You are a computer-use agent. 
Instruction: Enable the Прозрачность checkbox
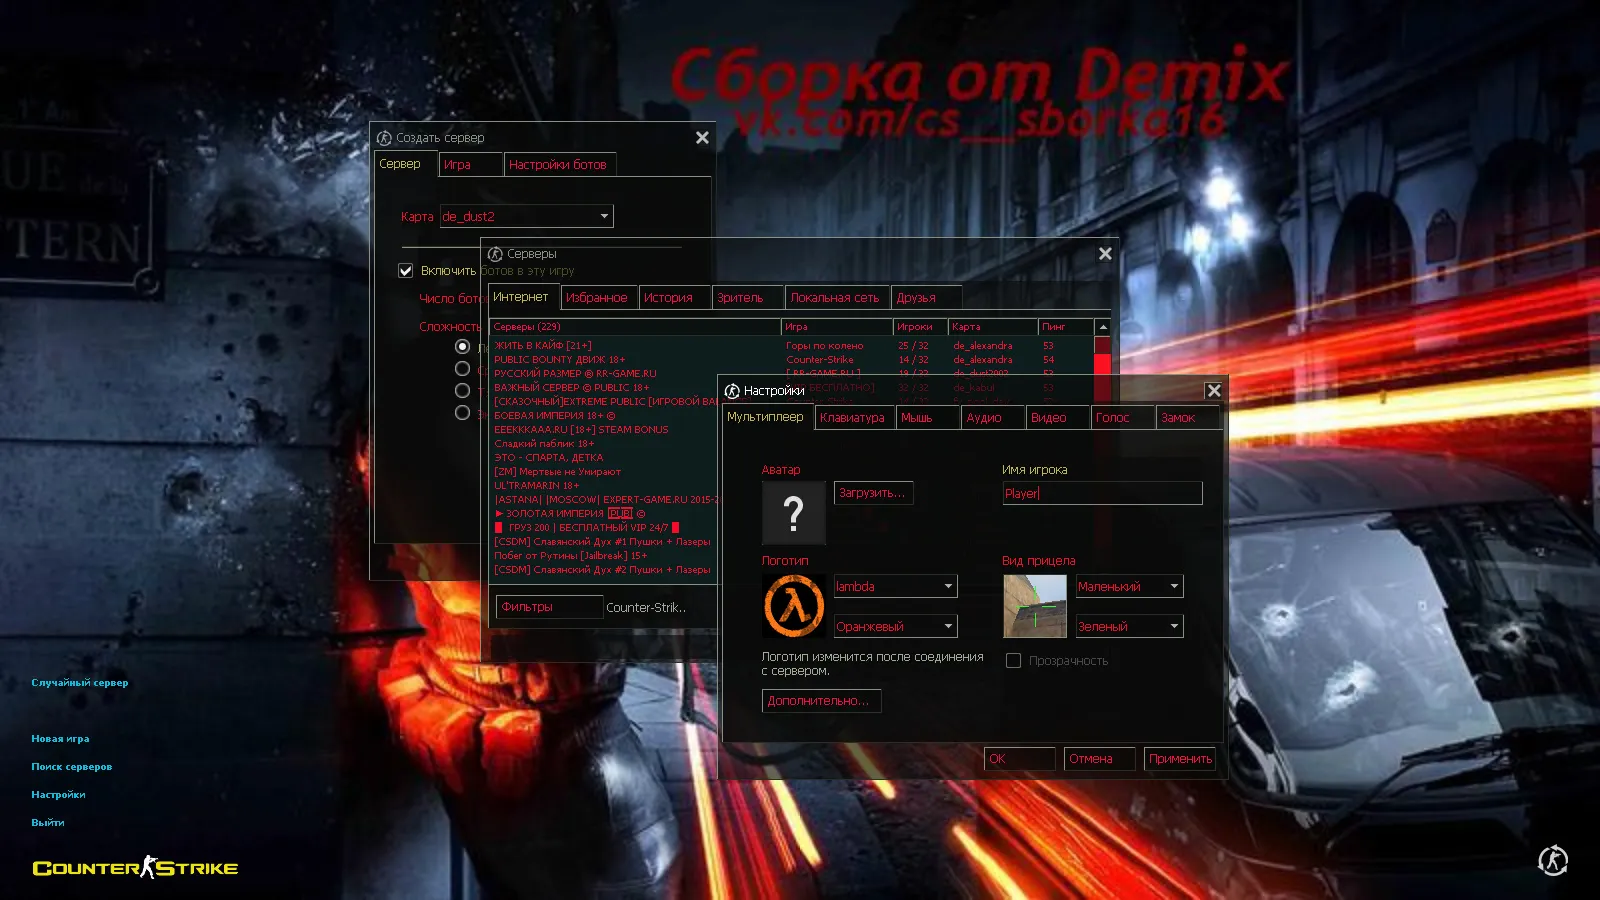tap(1013, 660)
